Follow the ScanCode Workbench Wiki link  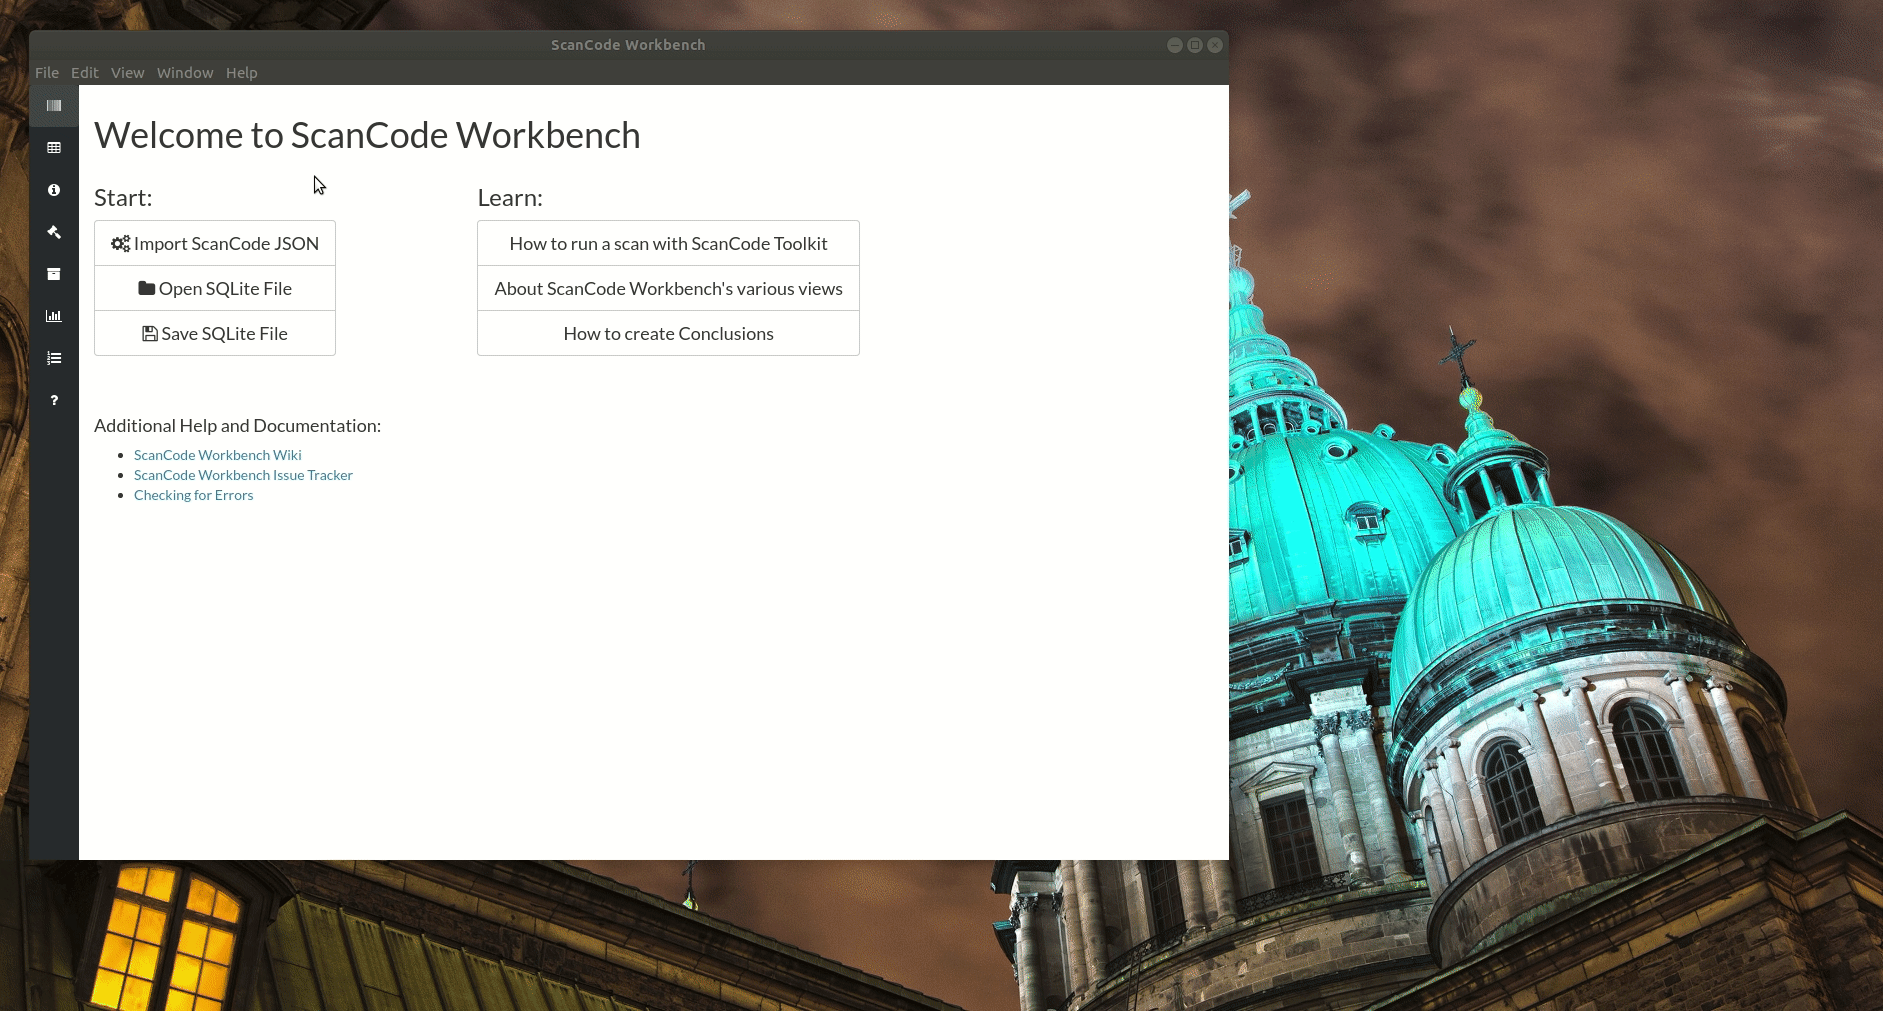[x=218, y=455]
